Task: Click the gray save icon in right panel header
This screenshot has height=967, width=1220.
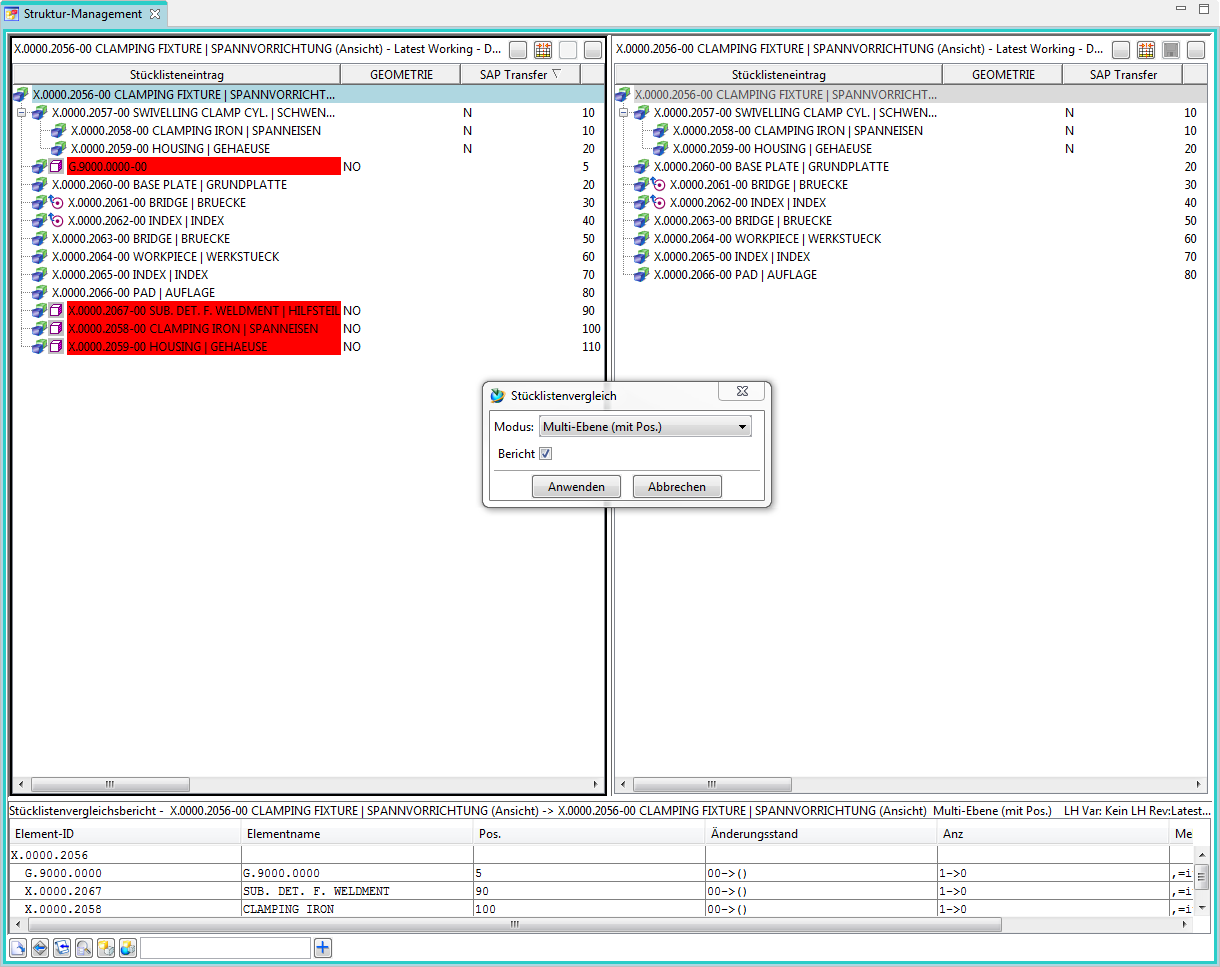Action: pyautogui.click(x=1171, y=49)
